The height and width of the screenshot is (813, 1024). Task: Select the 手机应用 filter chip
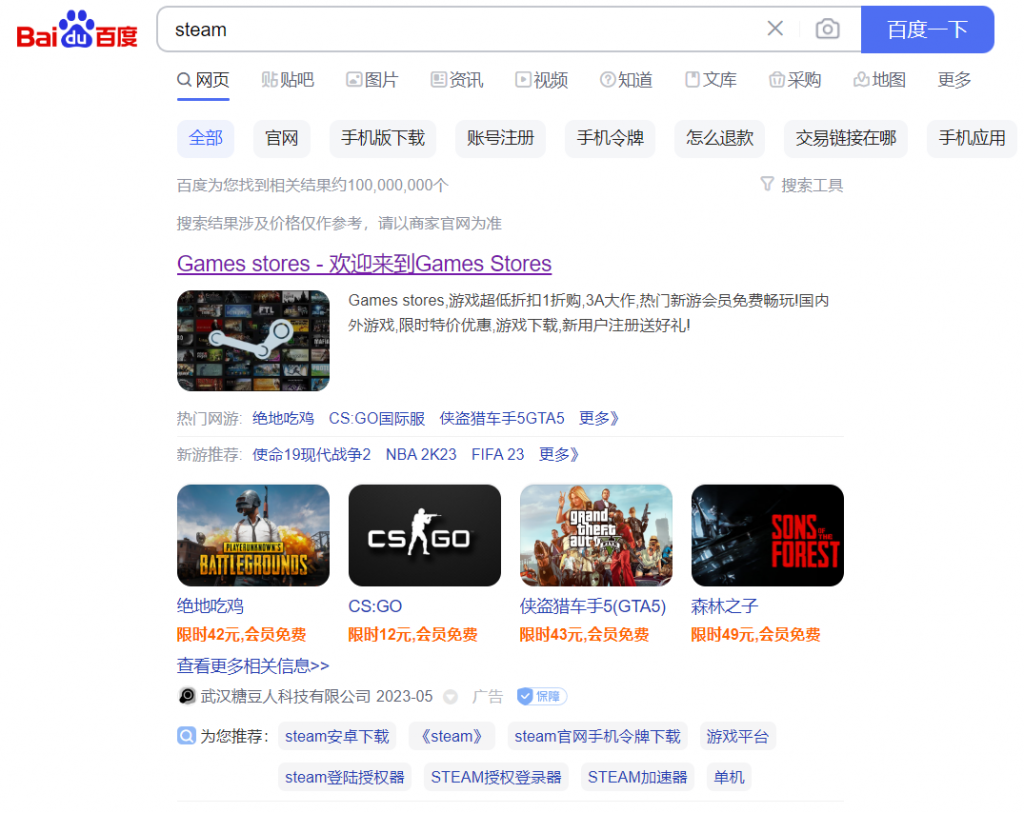[x=972, y=138]
